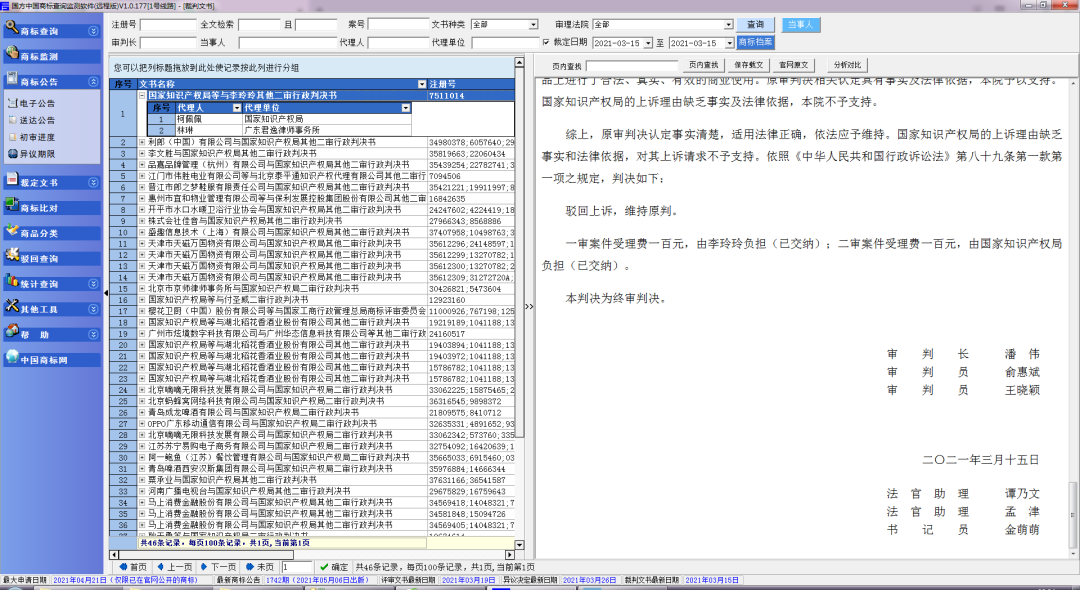Toggle the 裁定日期 checkbox
The image size is (1080, 590).
point(546,42)
